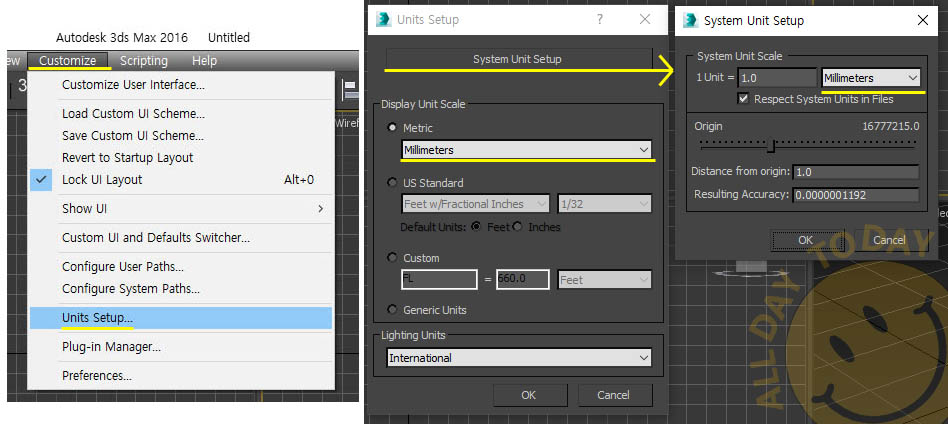Click the custom unit name FL field

pos(439,279)
